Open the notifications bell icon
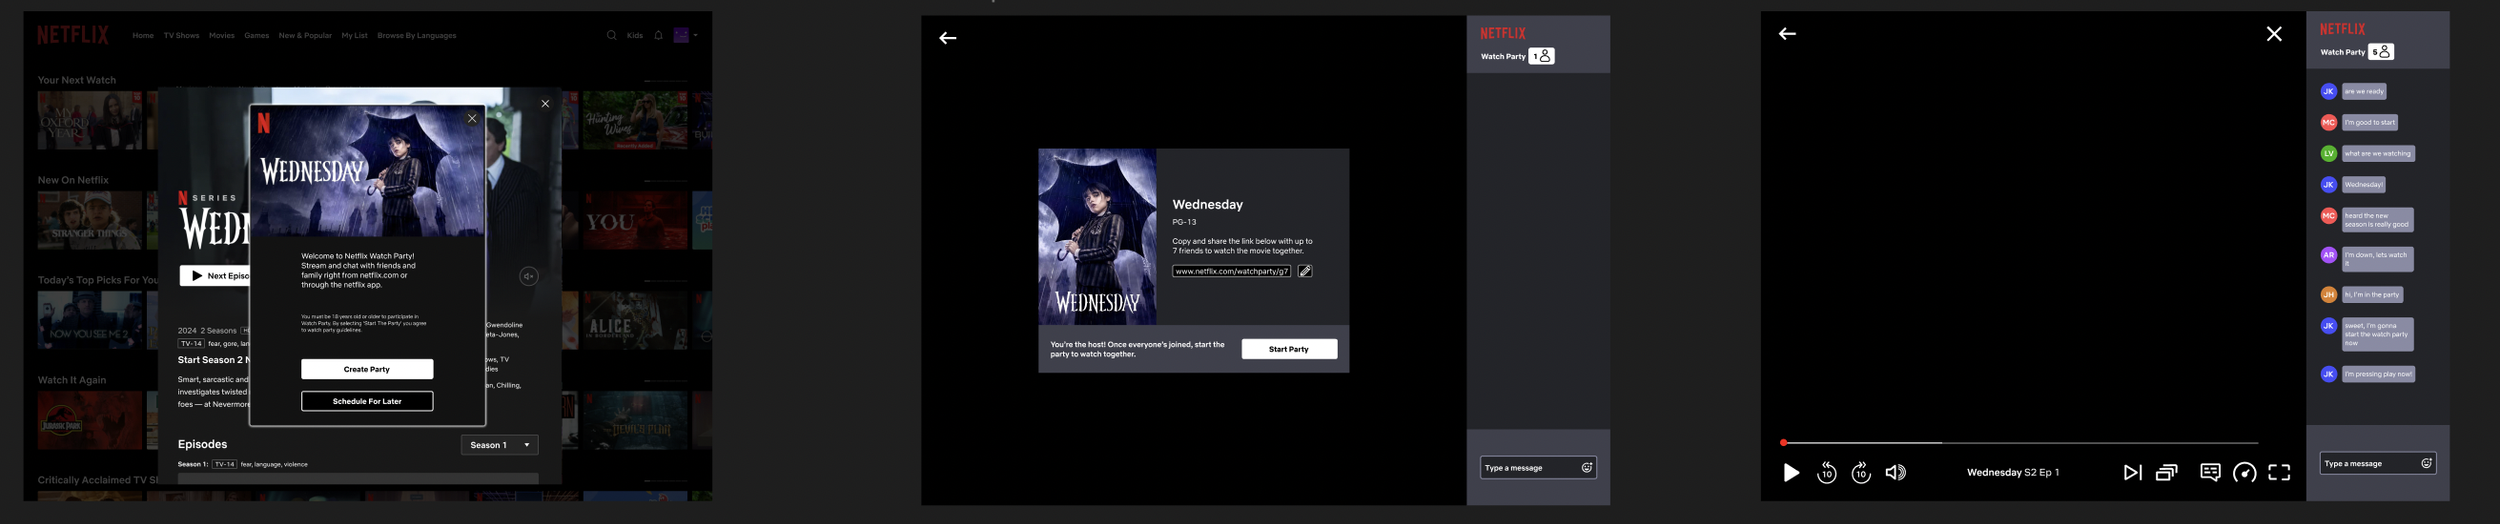The width and height of the screenshot is (2500, 524). [x=658, y=35]
